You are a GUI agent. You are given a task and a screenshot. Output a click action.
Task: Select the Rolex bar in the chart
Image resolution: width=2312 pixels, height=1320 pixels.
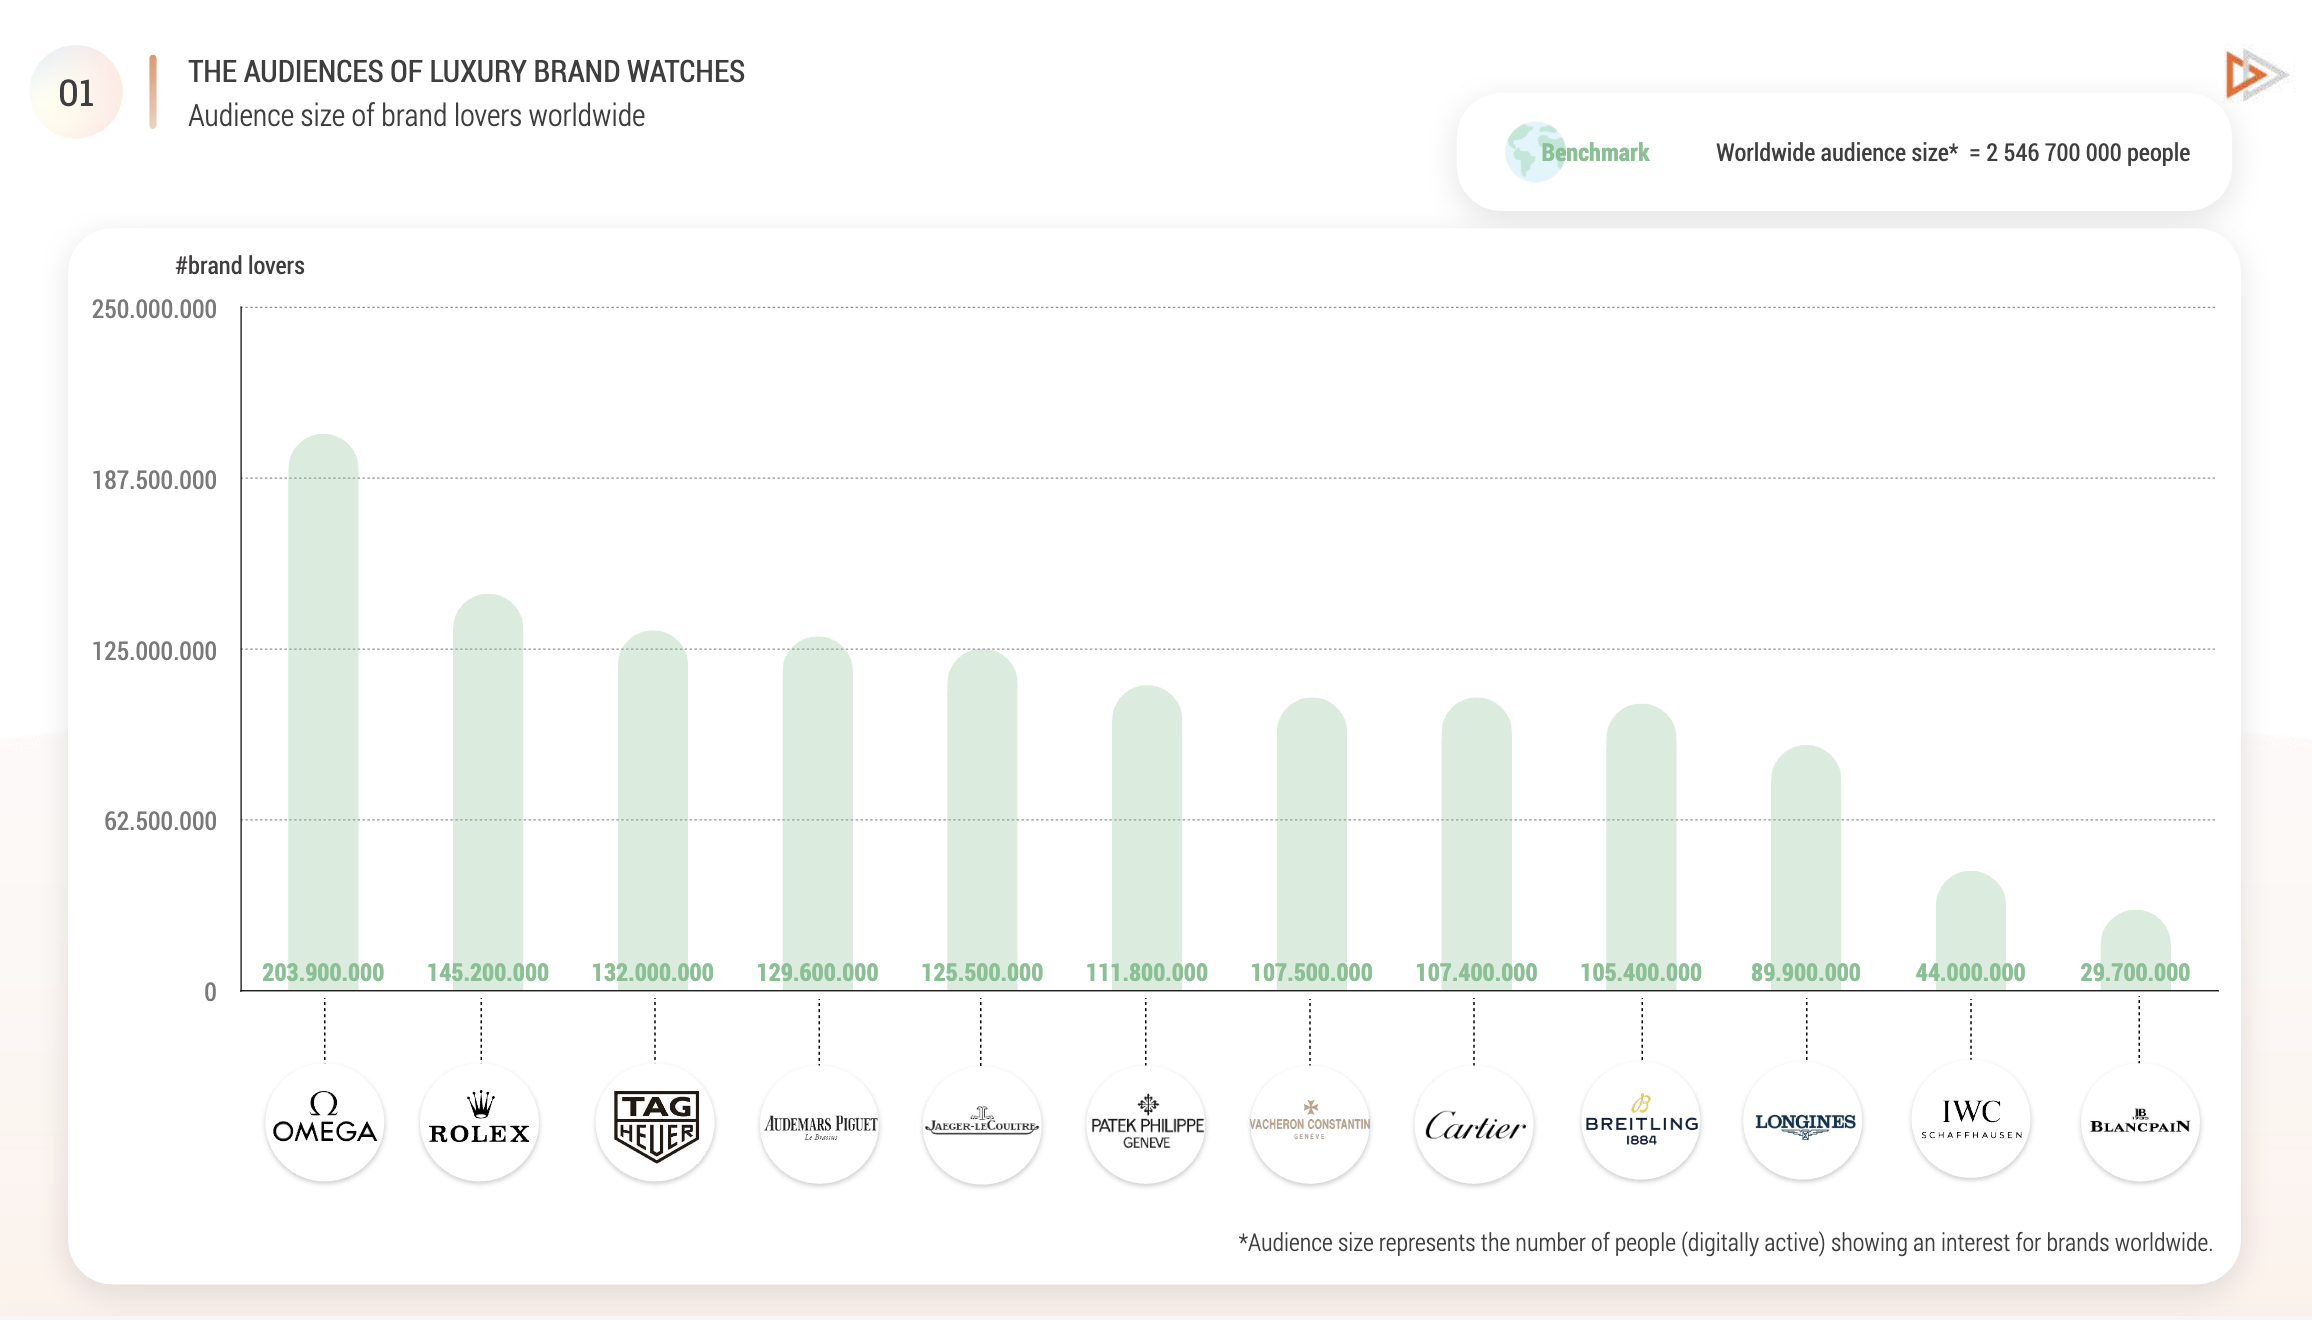[x=488, y=792]
